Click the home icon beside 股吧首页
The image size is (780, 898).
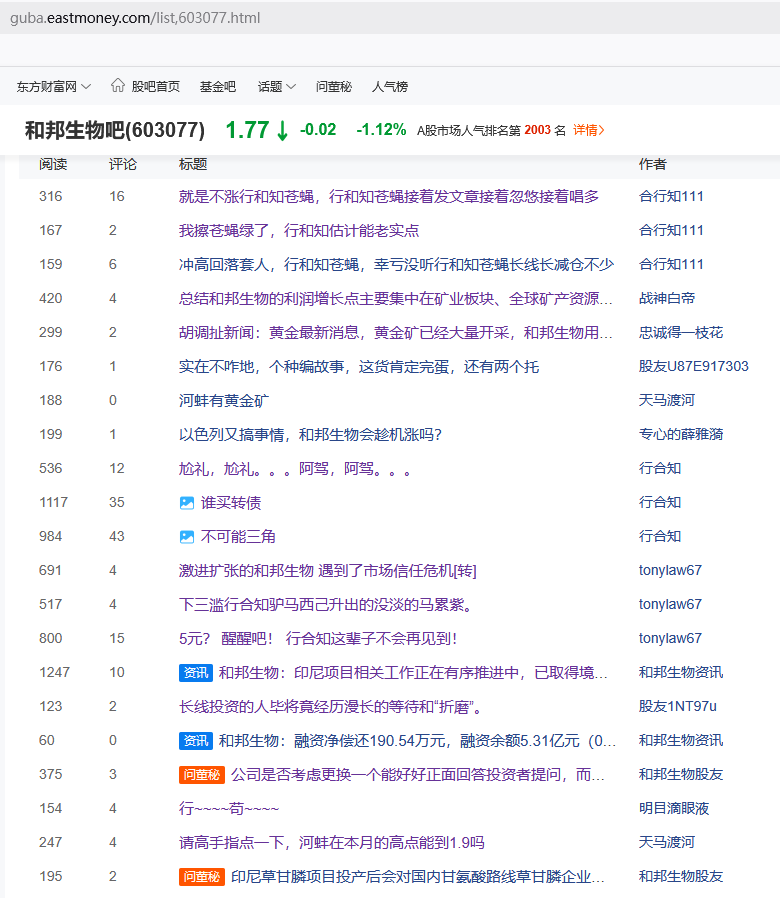(x=117, y=85)
